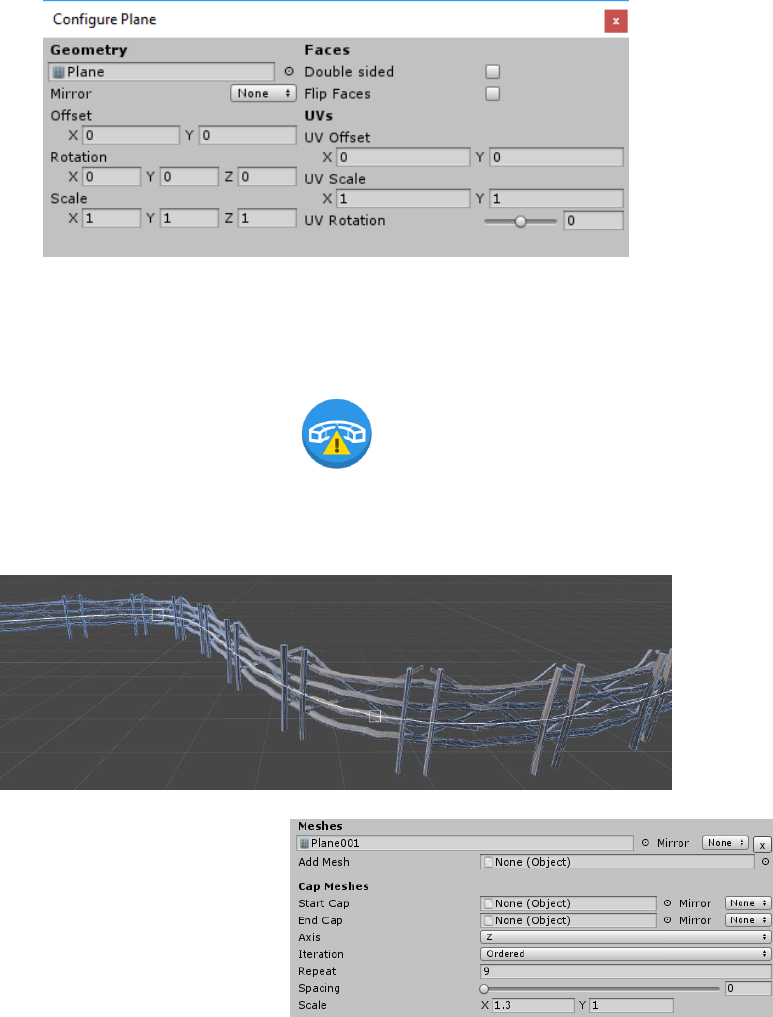Select upper spline control point in viewport
Image resolution: width=773 pixels, height=1017 pixels.
(x=158, y=615)
